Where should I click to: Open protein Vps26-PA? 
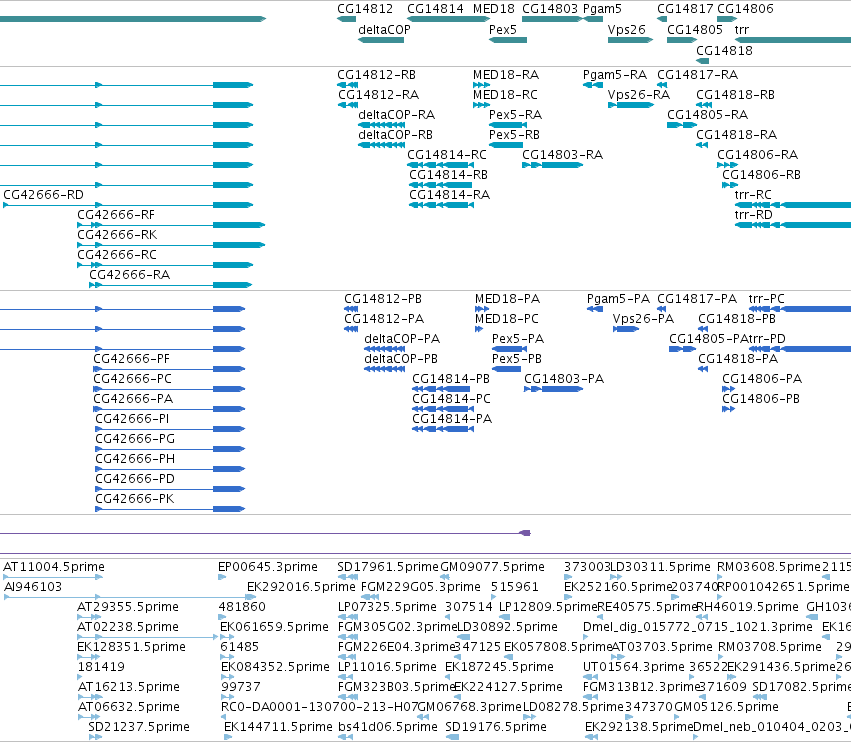(643, 320)
